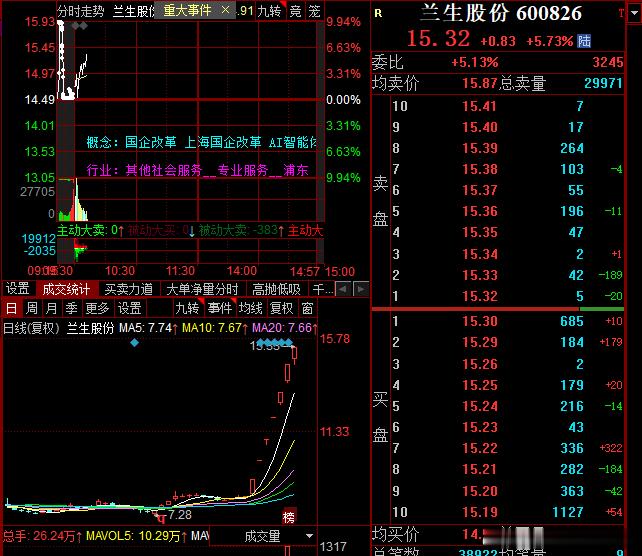This screenshot has height=556, width=642.
Task: Click the R marker beside stock name
Action: coord(378,14)
